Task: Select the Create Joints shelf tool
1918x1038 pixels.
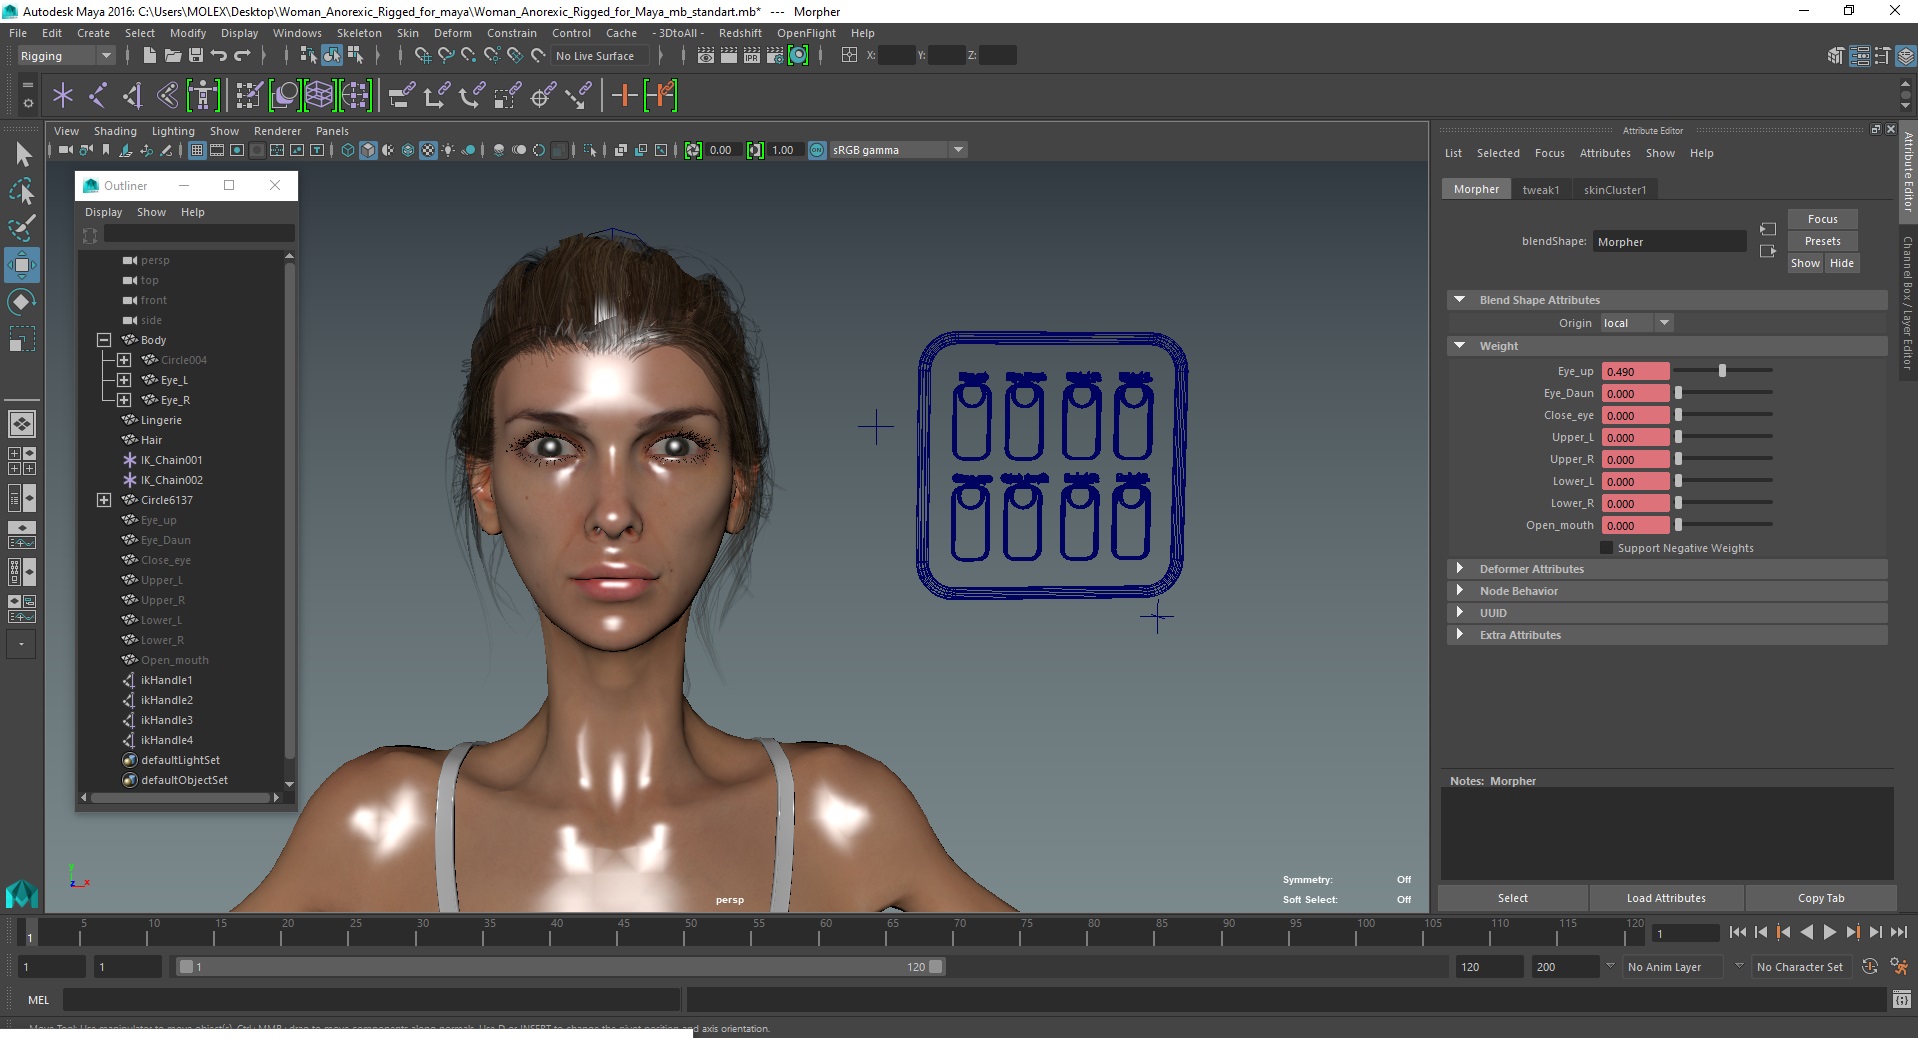Action: (98, 95)
